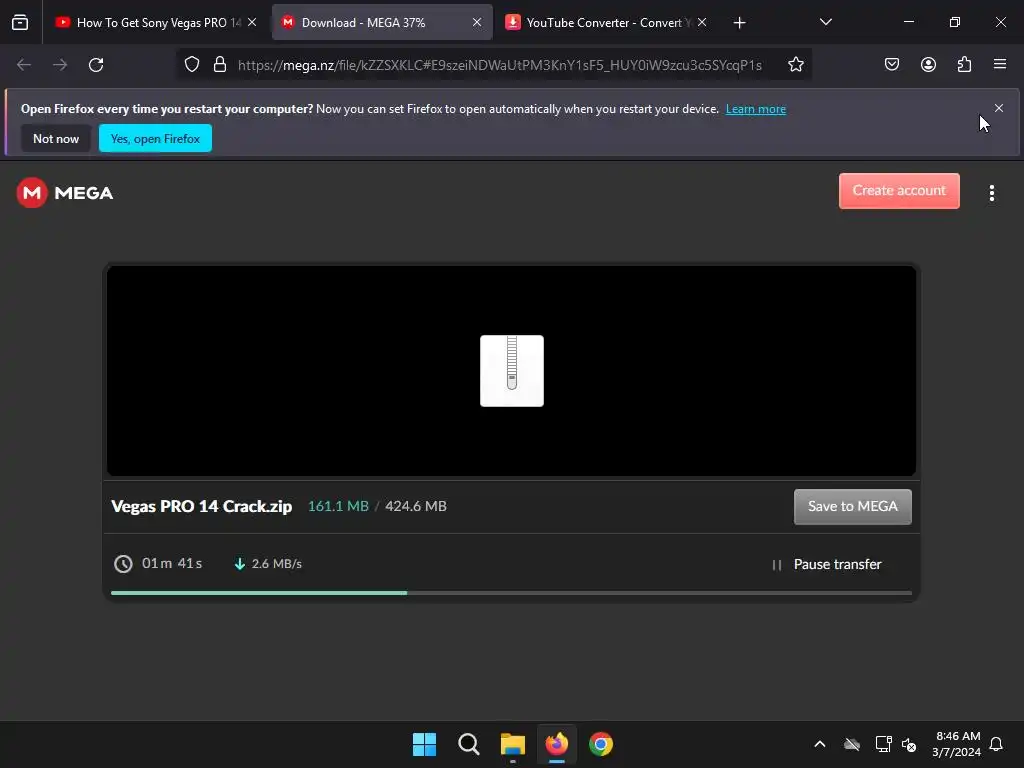
Task: Pause the file transfer
Action: coord(826,564)
